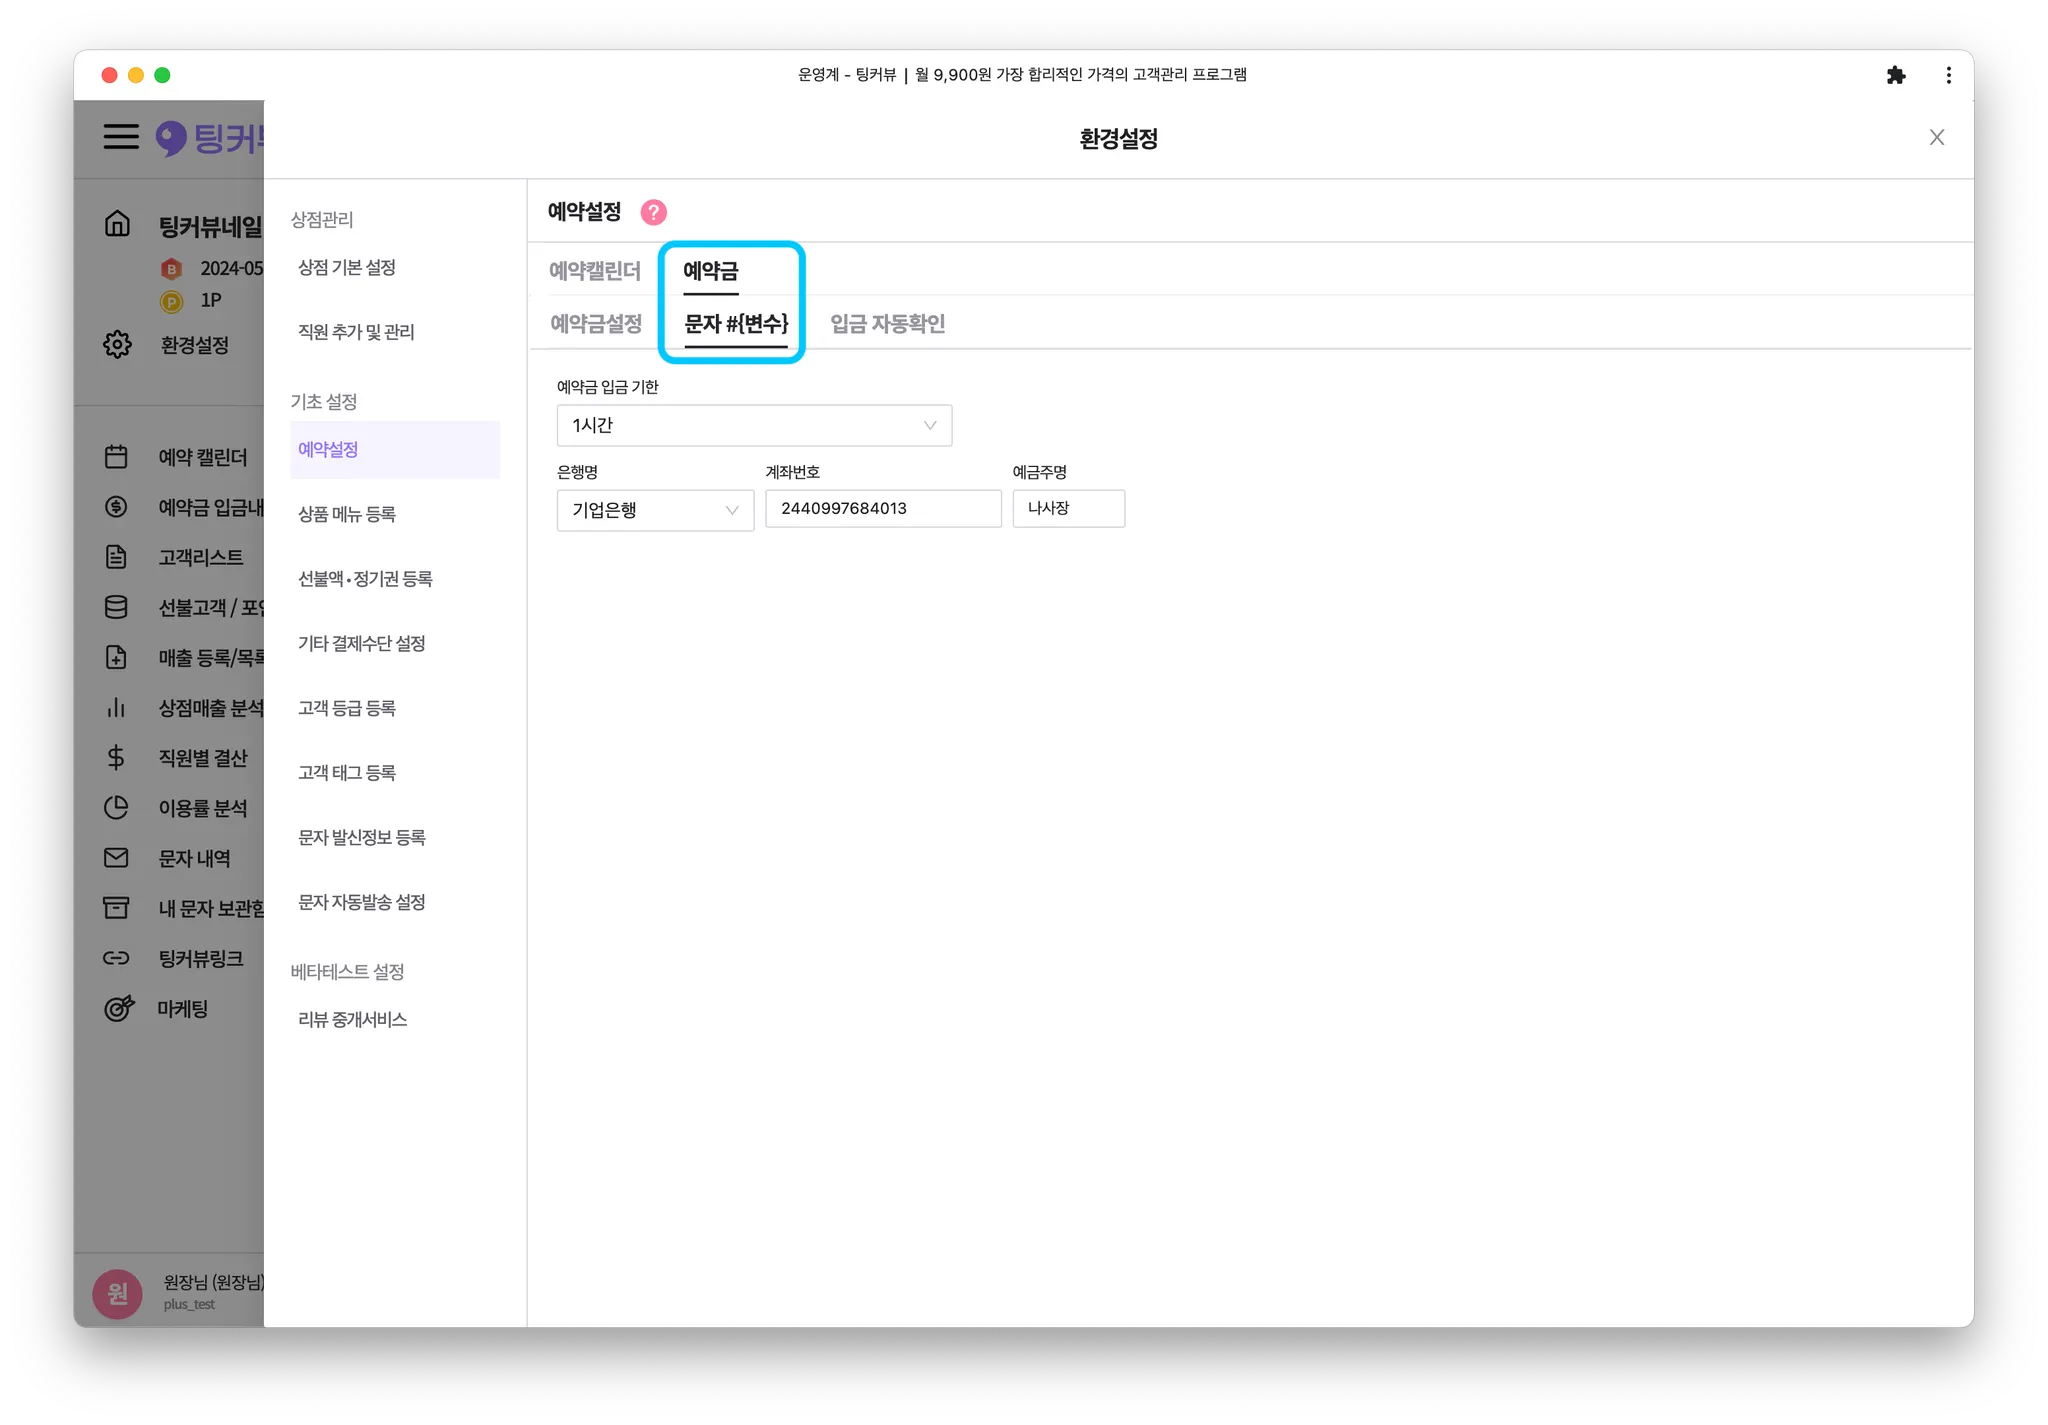The height and width of the screenshot is (1425, 2048).
Task: Click the 계좌번호 input field
Action: 883,508
